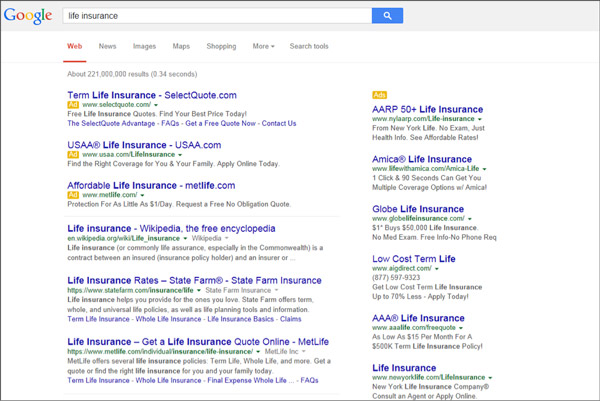The image size is (600, 401).
Task: Open New York Life Insurance sidebar ad
Action: (x=404, y=368)
